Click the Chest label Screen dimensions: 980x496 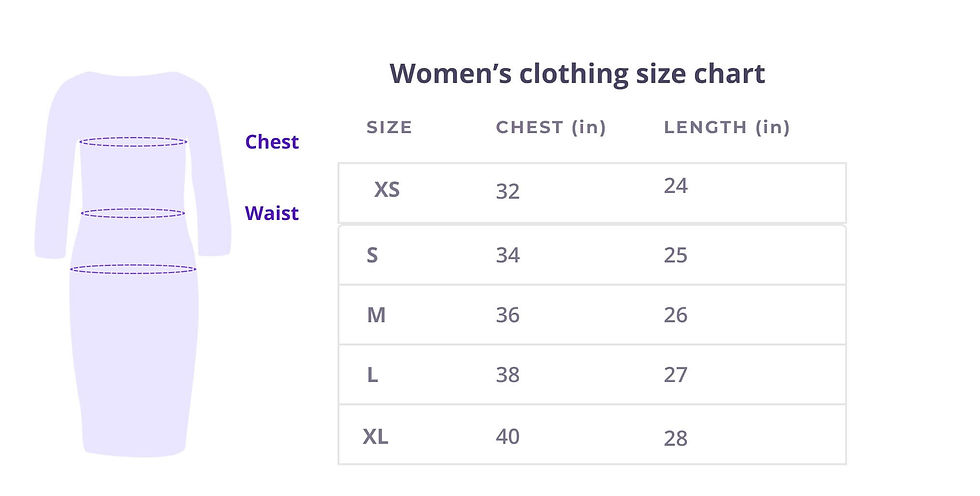coord(272,142)
